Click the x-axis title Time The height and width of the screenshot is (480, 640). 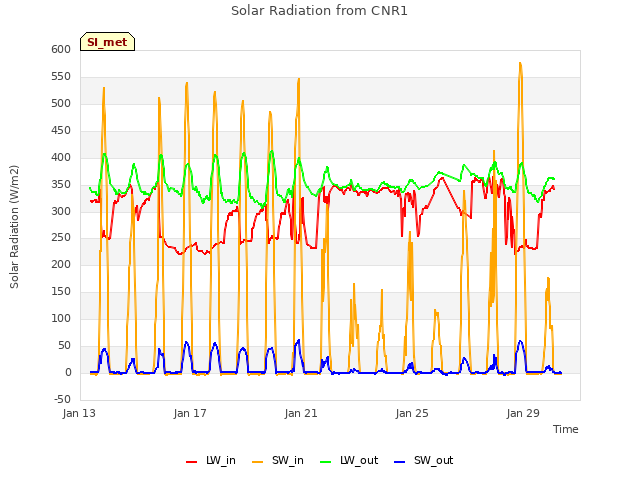pos(566,429)
